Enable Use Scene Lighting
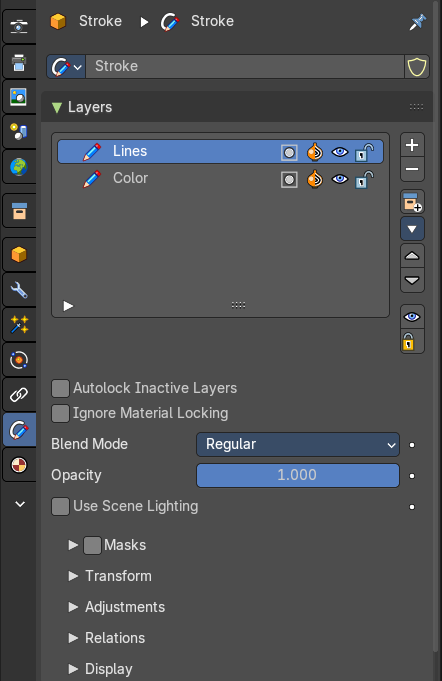442x681 pixels. point(60,506)
